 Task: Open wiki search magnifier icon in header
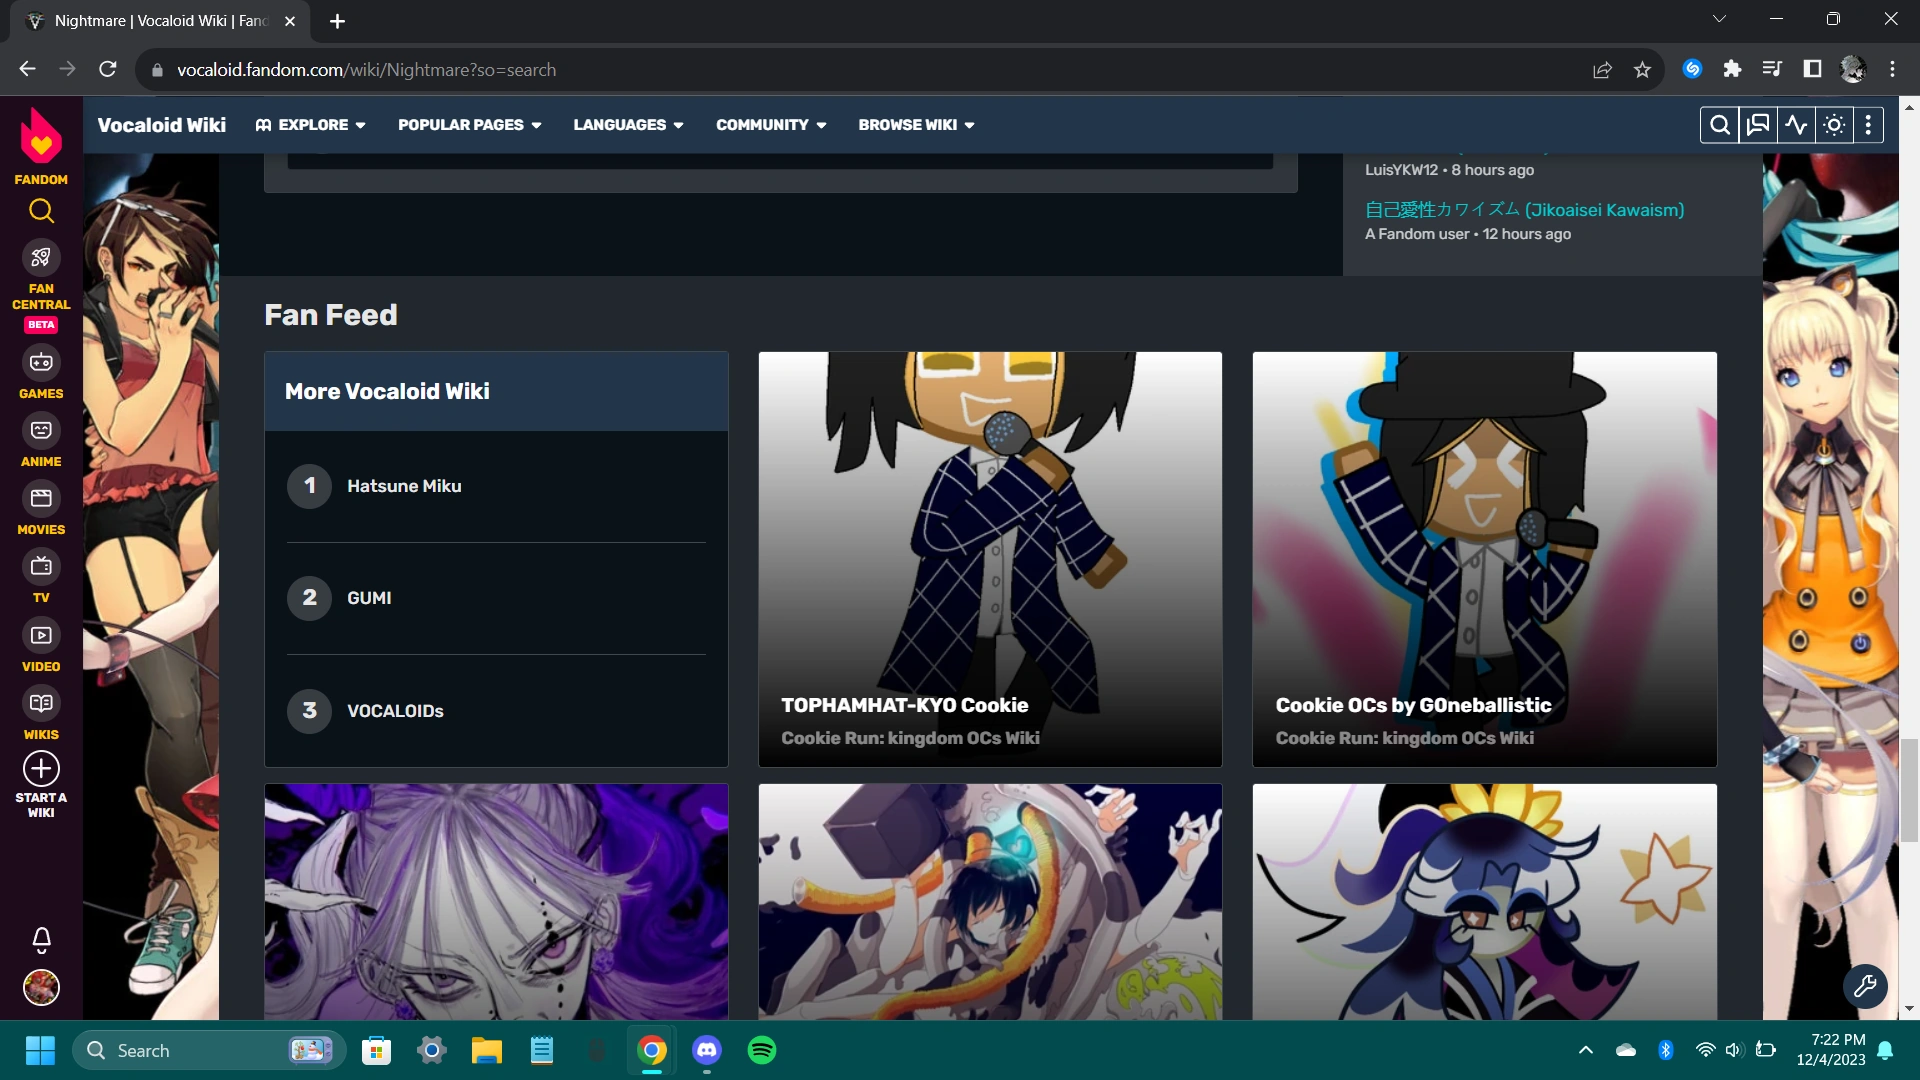tap(1719, 125)
